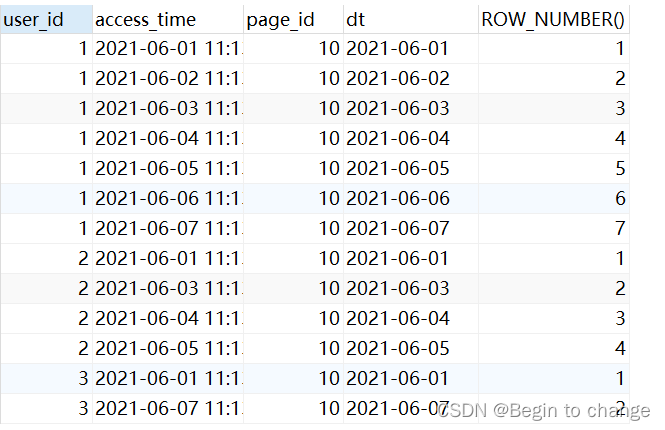Select user_id cell in the first data row
Viewport: 665px width, 430px height.
[45, 49]
